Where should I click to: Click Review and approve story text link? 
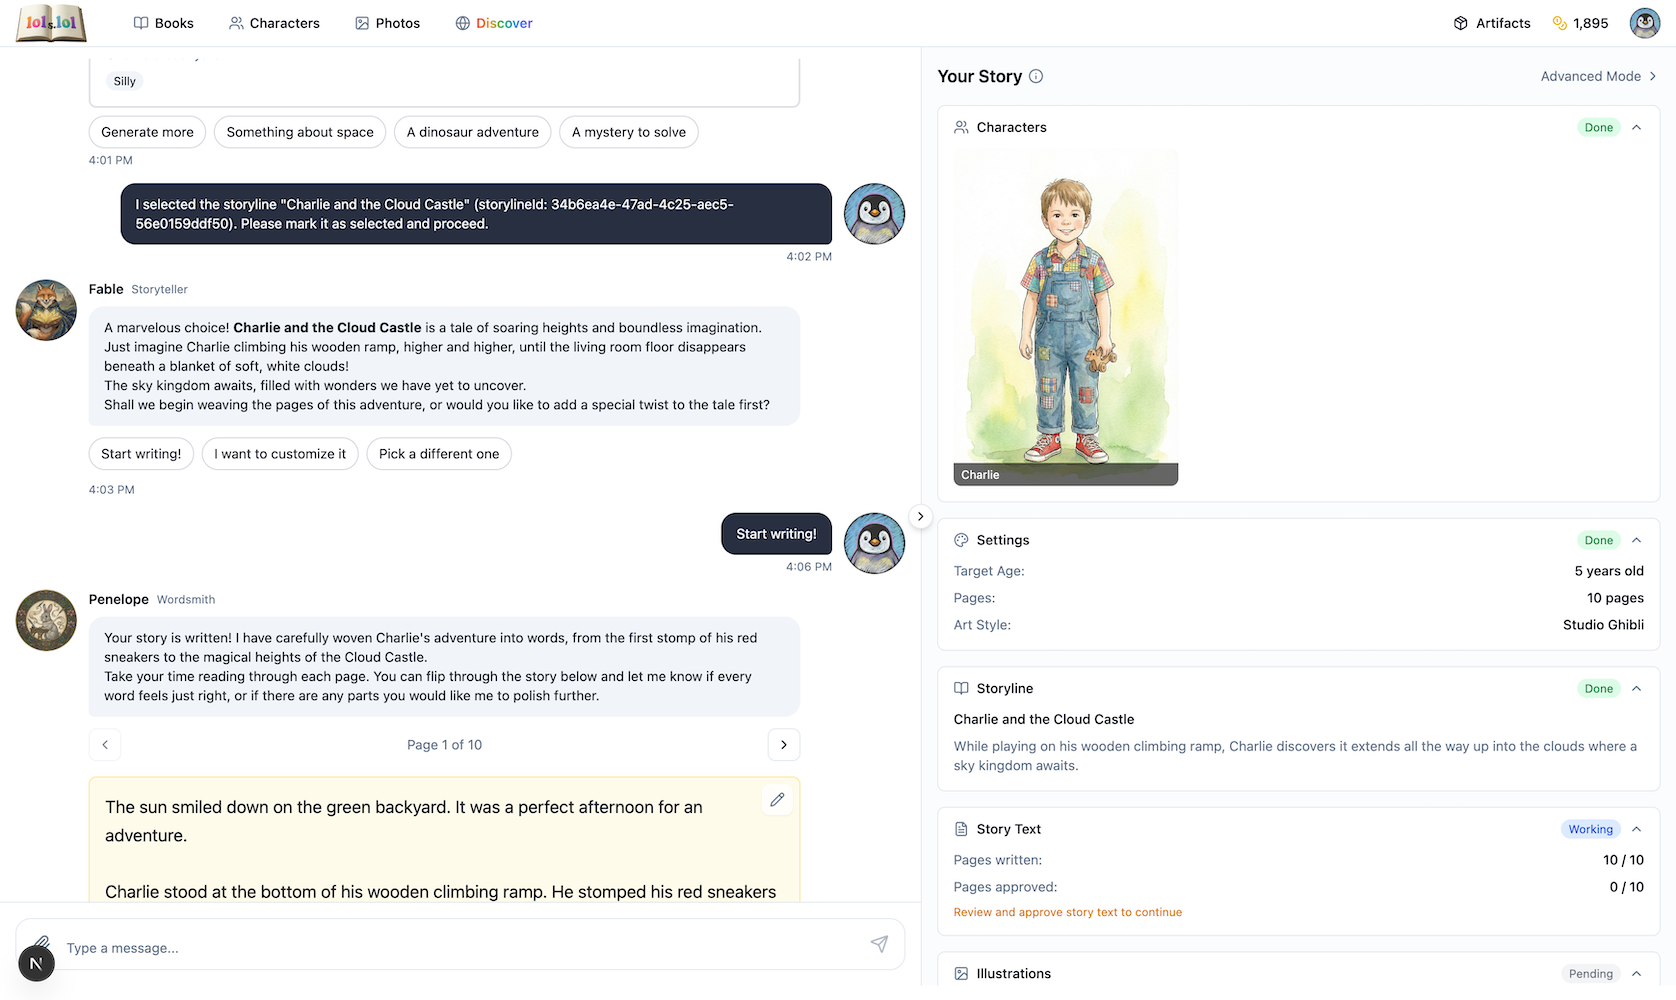pos(1067,911)
